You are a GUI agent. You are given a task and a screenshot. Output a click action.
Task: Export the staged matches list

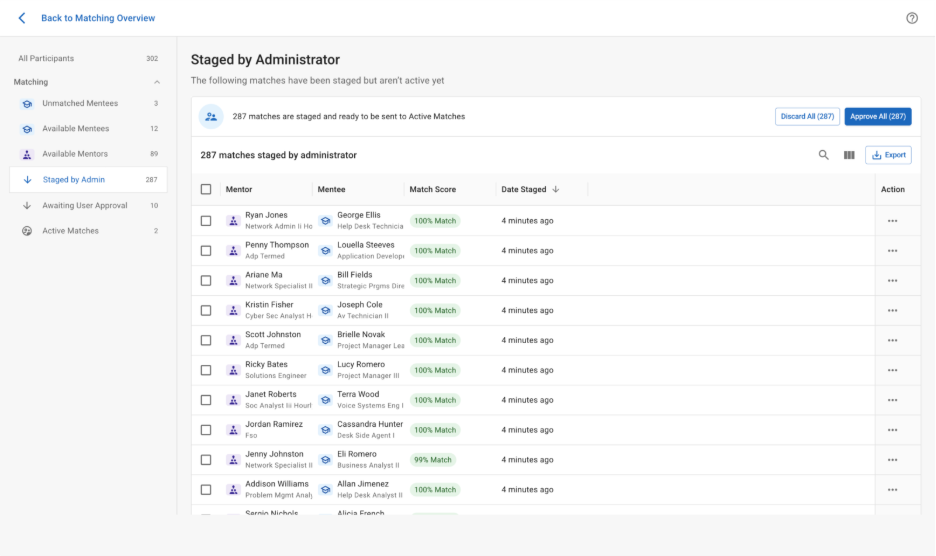point(888,155)
